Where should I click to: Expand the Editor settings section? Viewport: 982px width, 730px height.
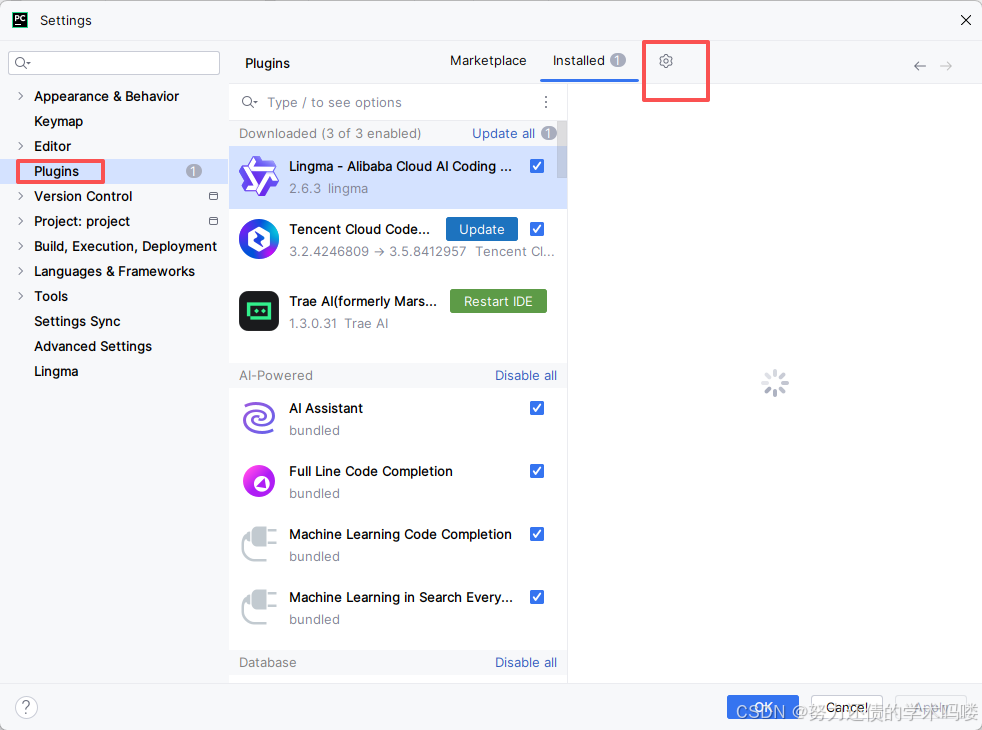pyautogui.click(x=21, y=146)
